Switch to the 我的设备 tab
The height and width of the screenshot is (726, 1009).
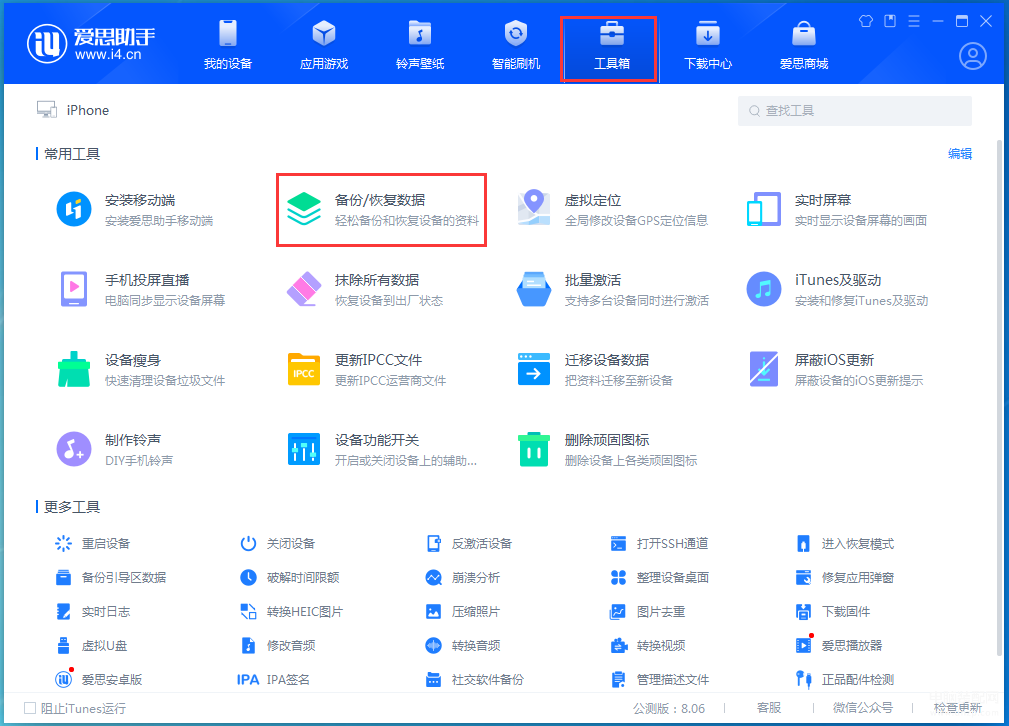[228, 44]
